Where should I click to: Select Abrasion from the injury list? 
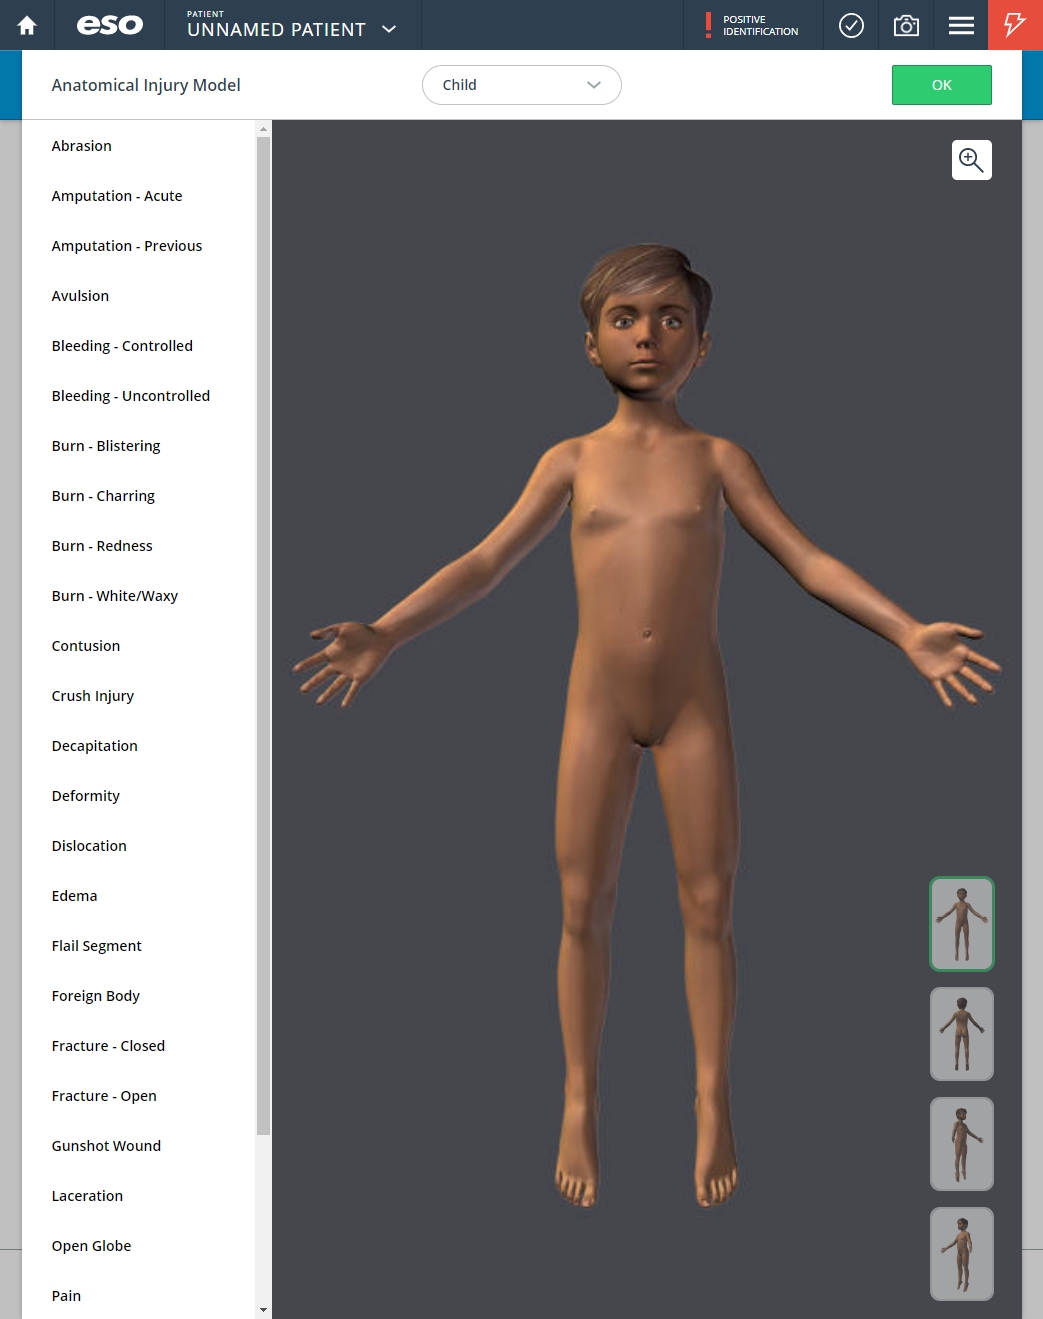tap(82, 146)
